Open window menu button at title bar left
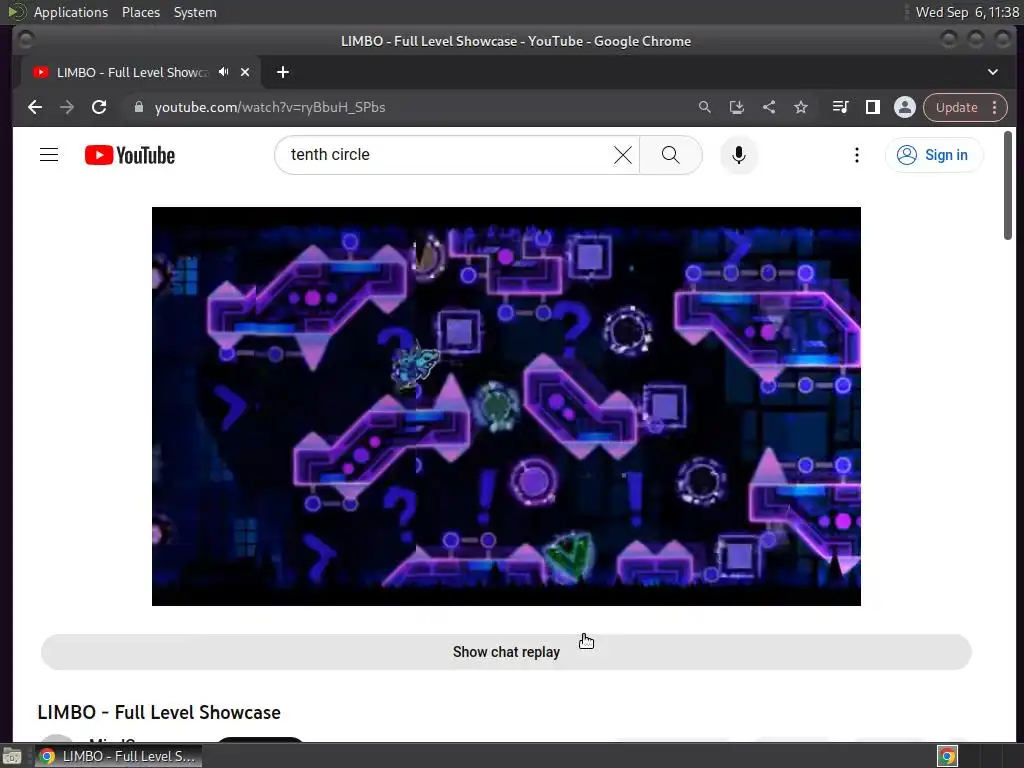This screenshot has height=768, width=1024. pos(26,40)
